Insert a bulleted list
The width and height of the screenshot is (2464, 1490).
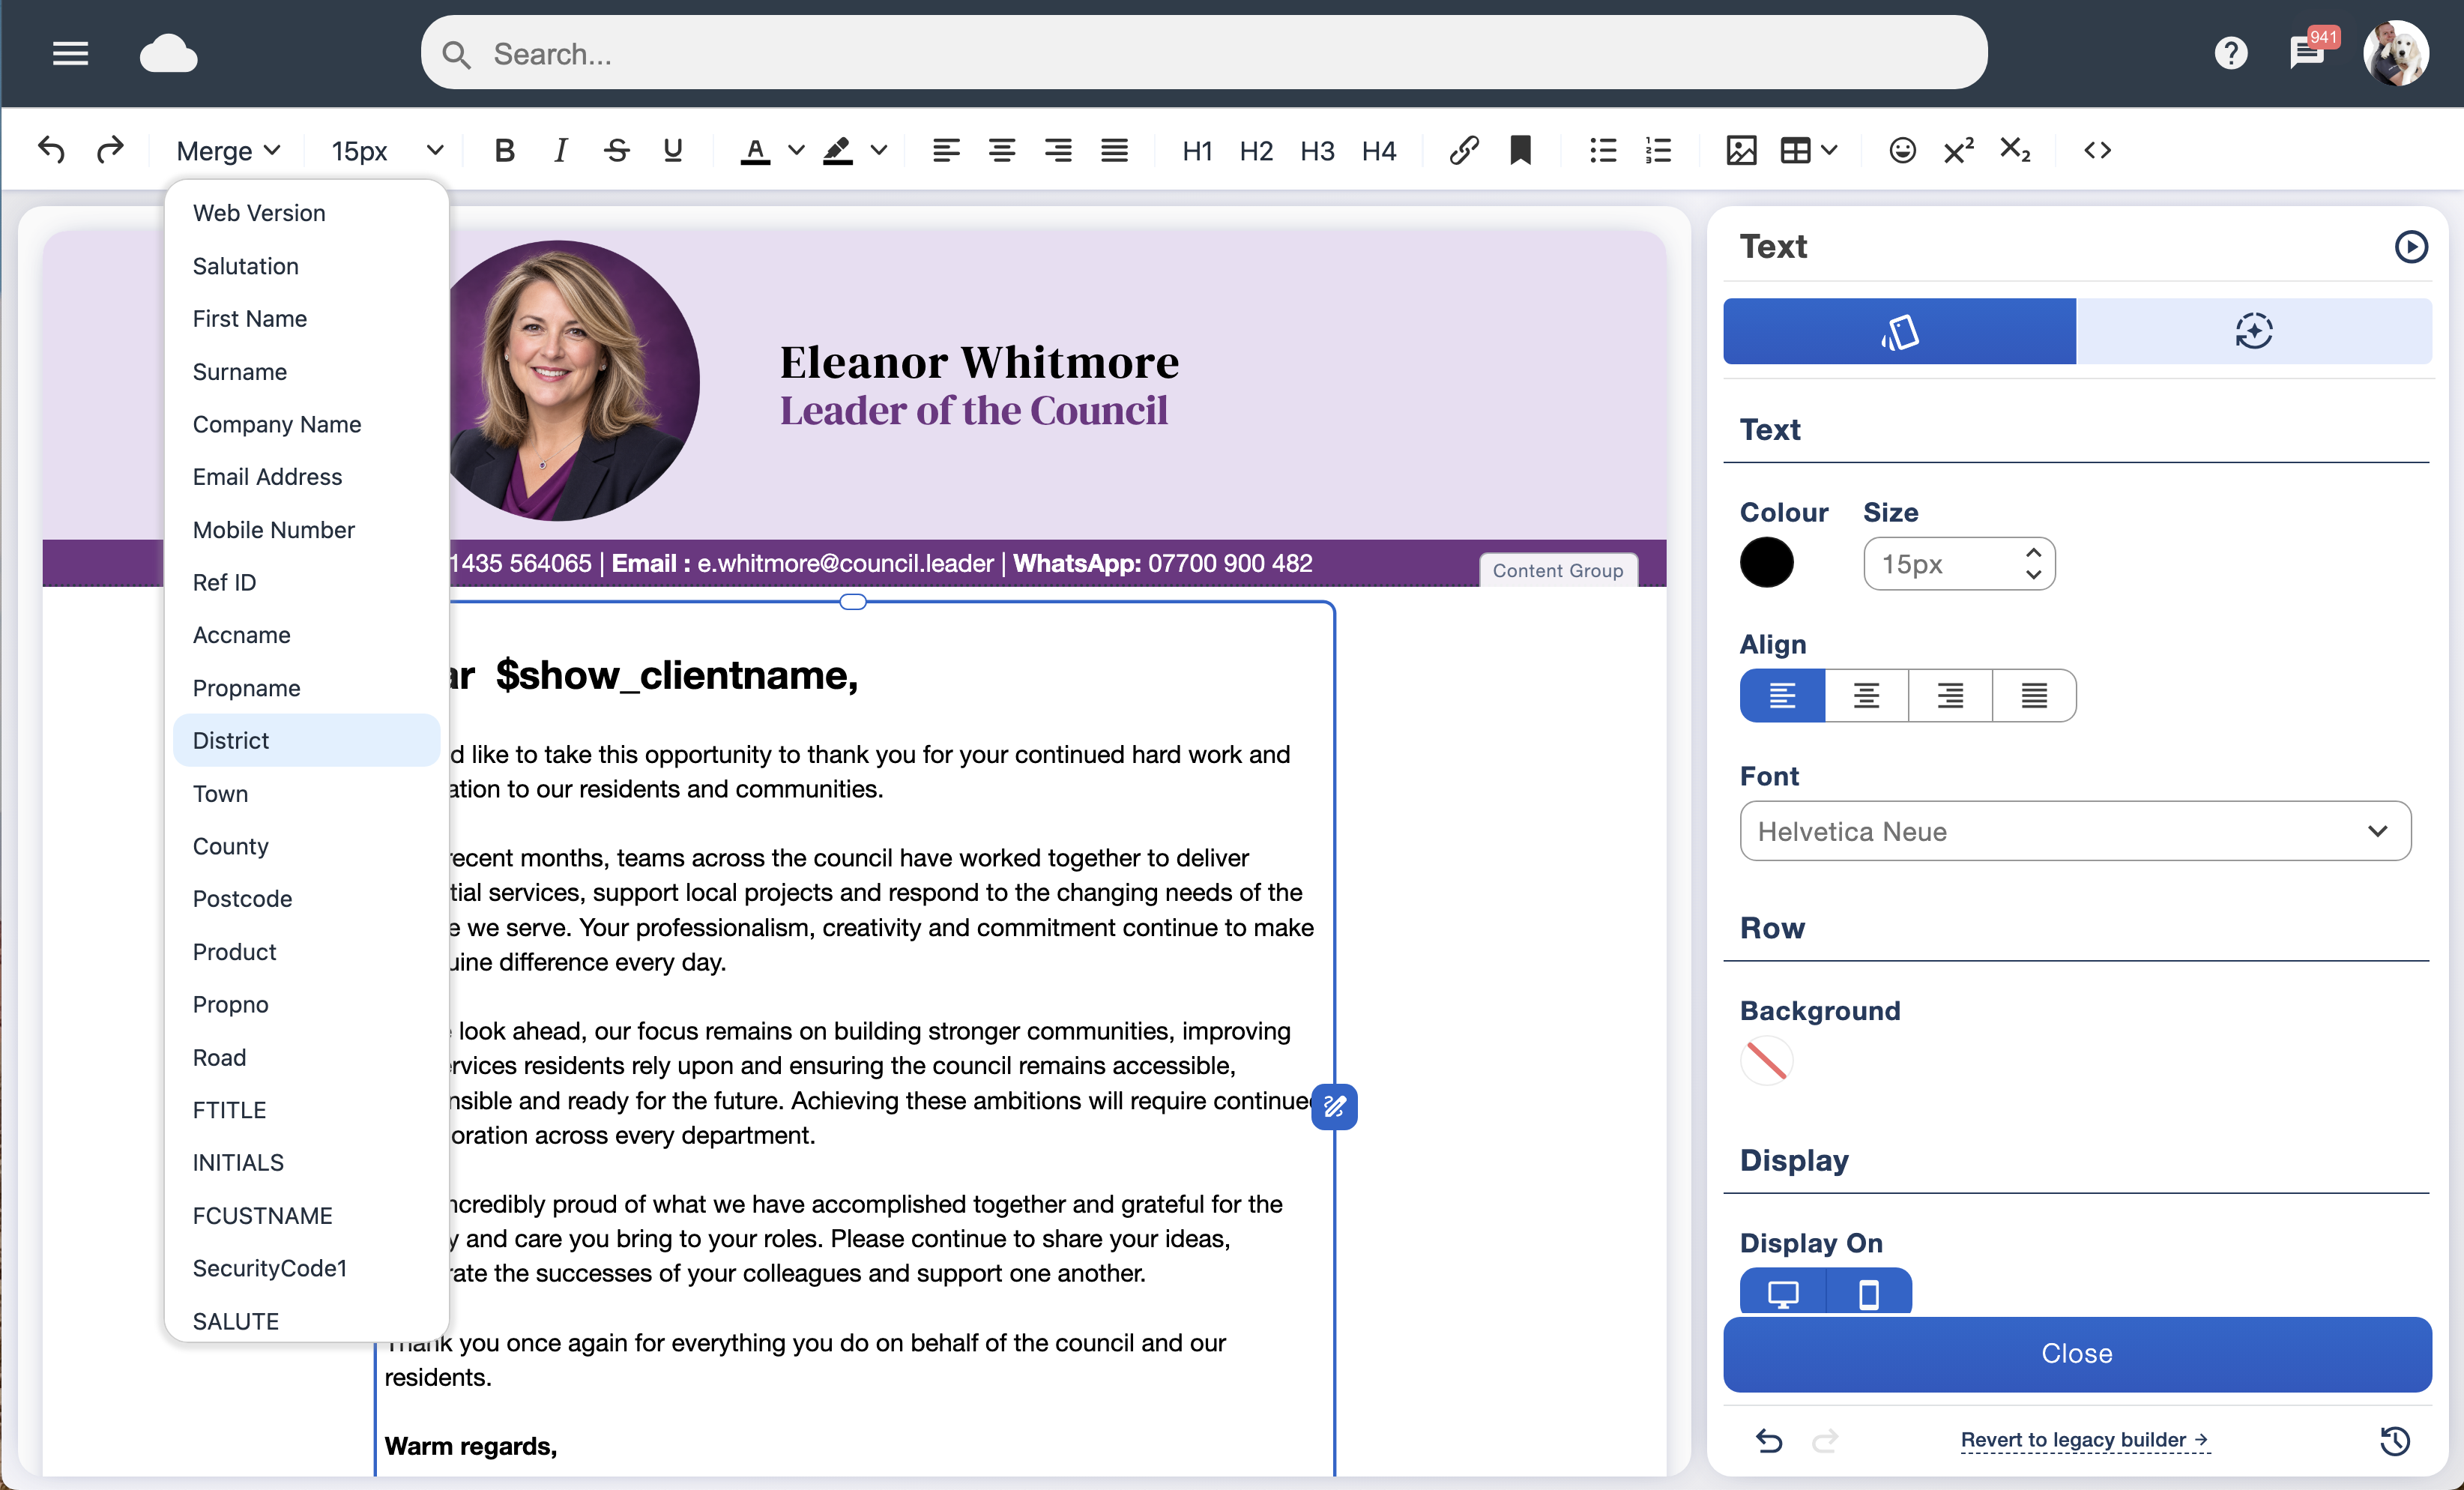click(x=1603, y=150)
